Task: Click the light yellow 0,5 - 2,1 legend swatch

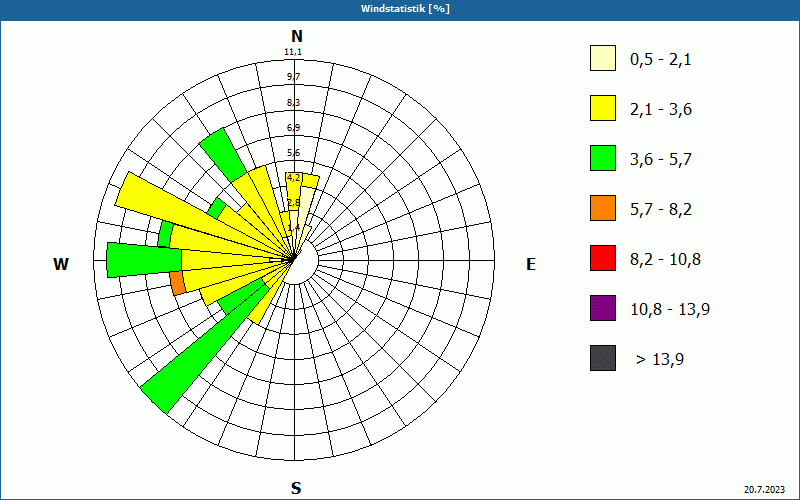Action: [x=603, y=58]
